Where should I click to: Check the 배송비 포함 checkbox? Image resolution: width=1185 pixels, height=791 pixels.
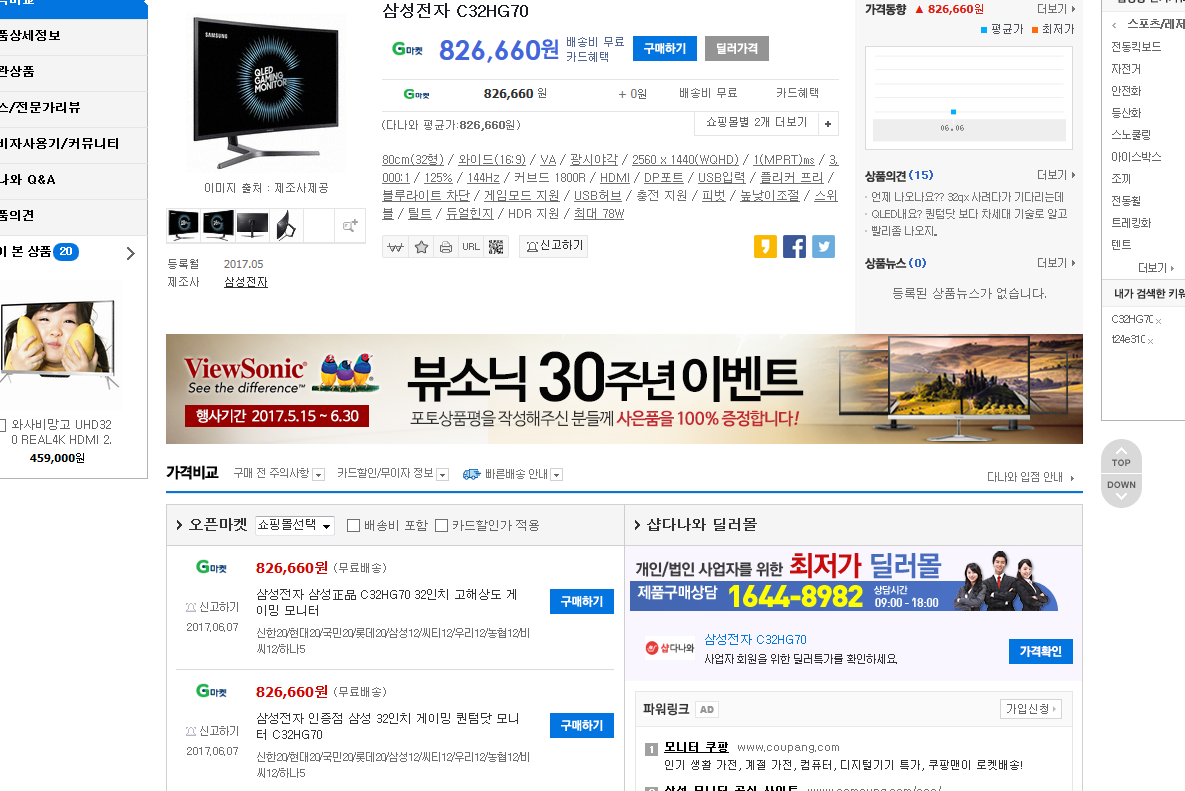click(353, 525)
